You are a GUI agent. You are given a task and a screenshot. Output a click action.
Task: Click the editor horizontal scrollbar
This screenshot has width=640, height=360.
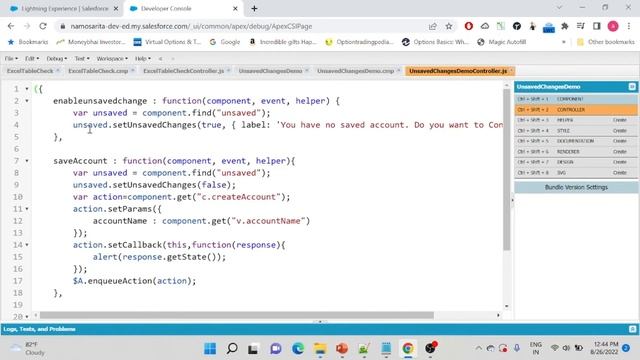(x=237, y=315)
